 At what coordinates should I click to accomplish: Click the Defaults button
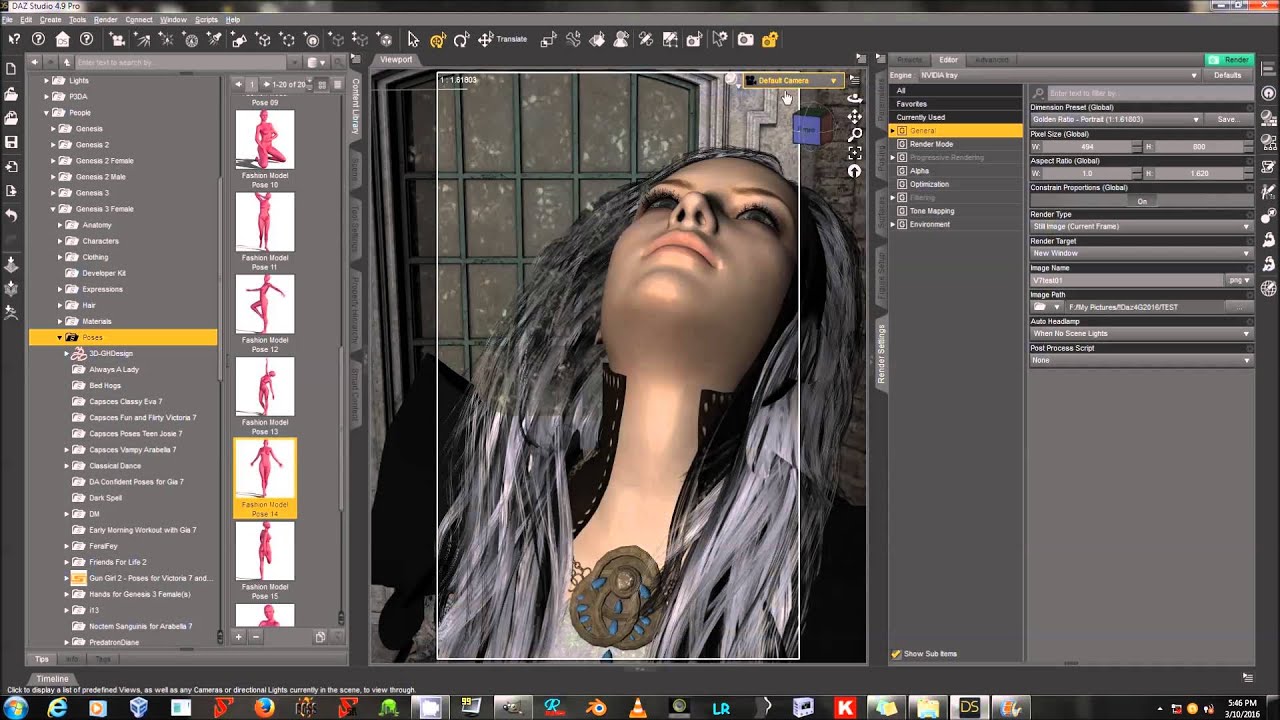pos(1227,75)
